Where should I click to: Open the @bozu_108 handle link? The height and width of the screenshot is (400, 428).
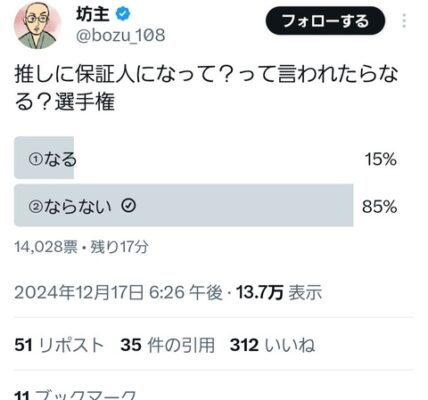(x=121, y=35)
